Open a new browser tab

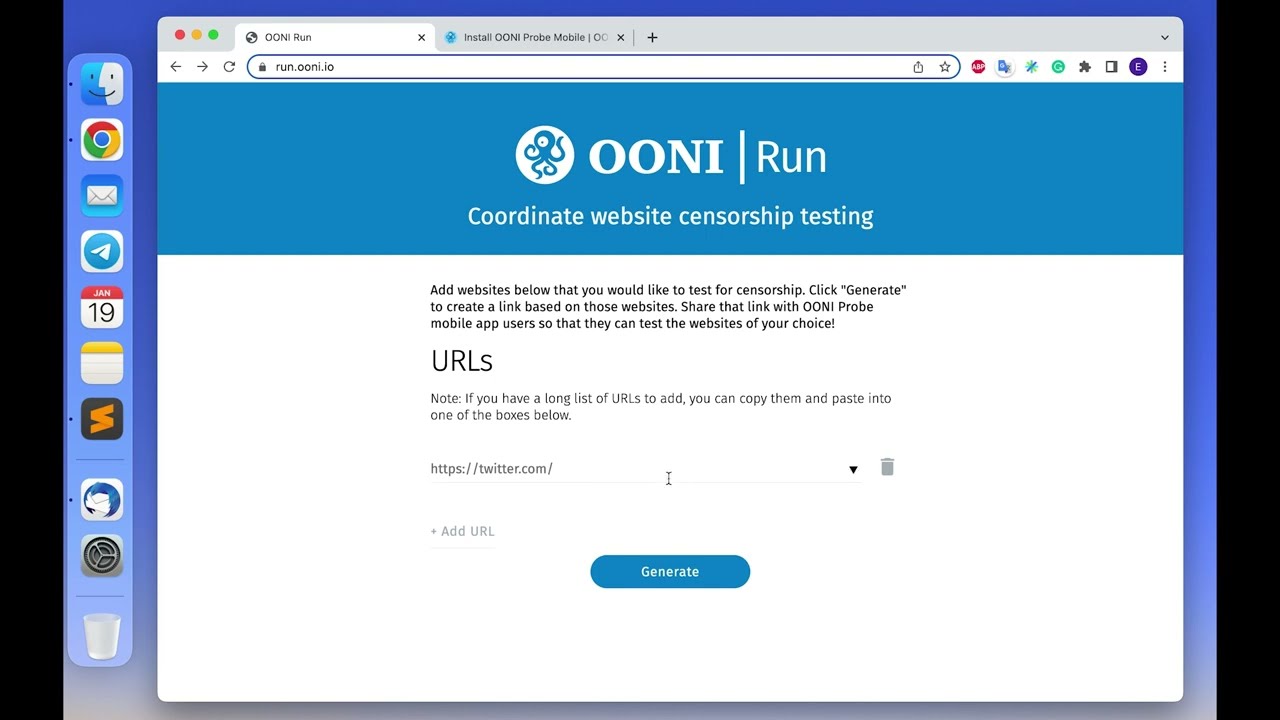pyautogui.click(x=652, y=37)
